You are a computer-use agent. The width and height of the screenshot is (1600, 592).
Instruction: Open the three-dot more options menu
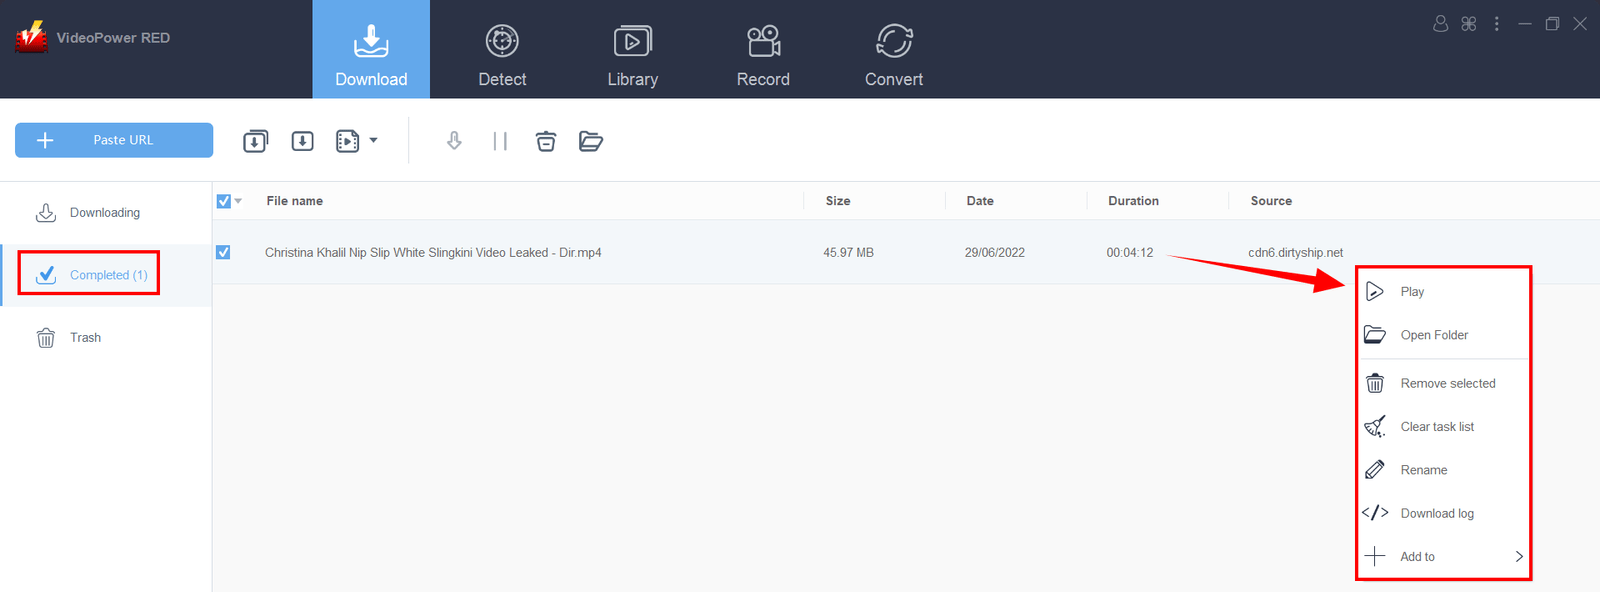[x=1497, y=23]
